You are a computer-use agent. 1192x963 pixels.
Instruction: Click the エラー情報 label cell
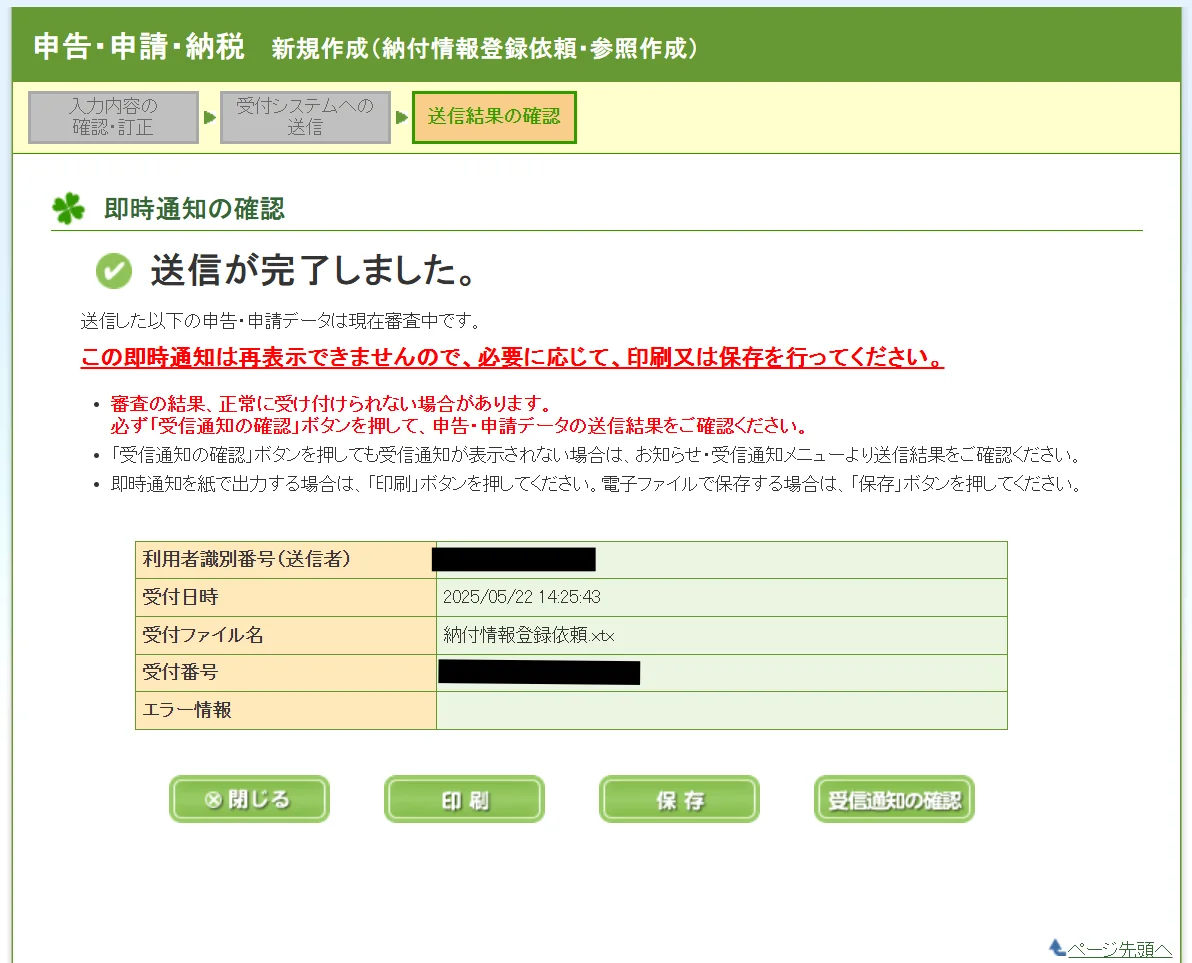pos(286,710)
